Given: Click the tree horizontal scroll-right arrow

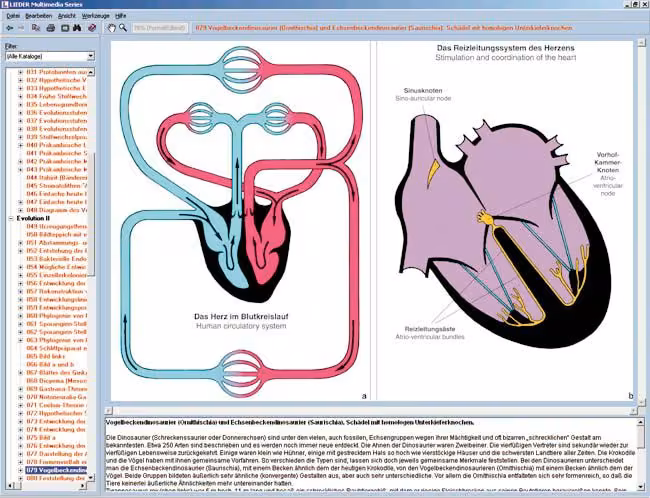Looking at the screenshot, I should tap(83, 485).
